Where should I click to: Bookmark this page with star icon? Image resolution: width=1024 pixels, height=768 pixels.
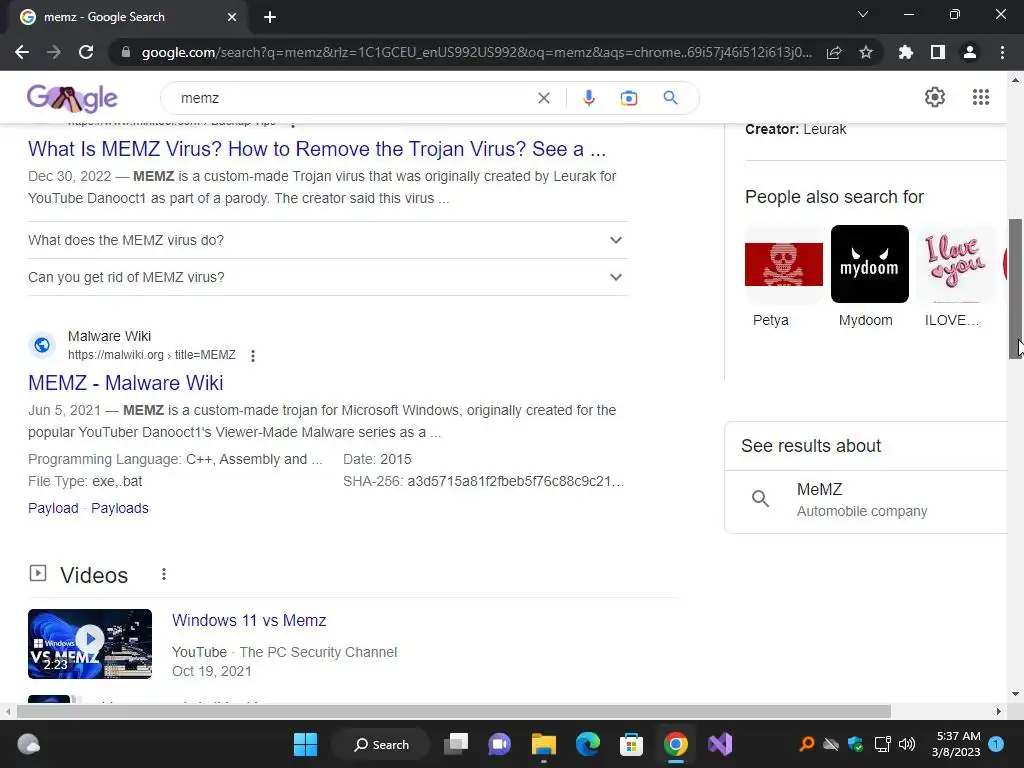click(x=866, y=52)
